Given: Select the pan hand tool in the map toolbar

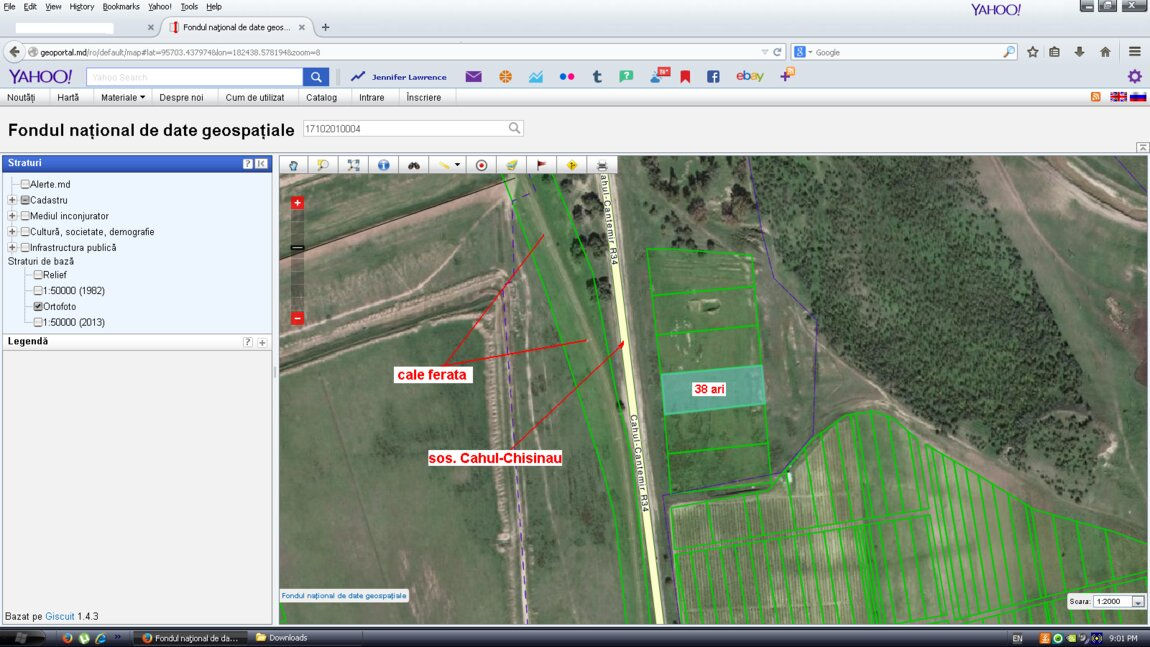Looking at the screenshot, I should coord(293,165).
